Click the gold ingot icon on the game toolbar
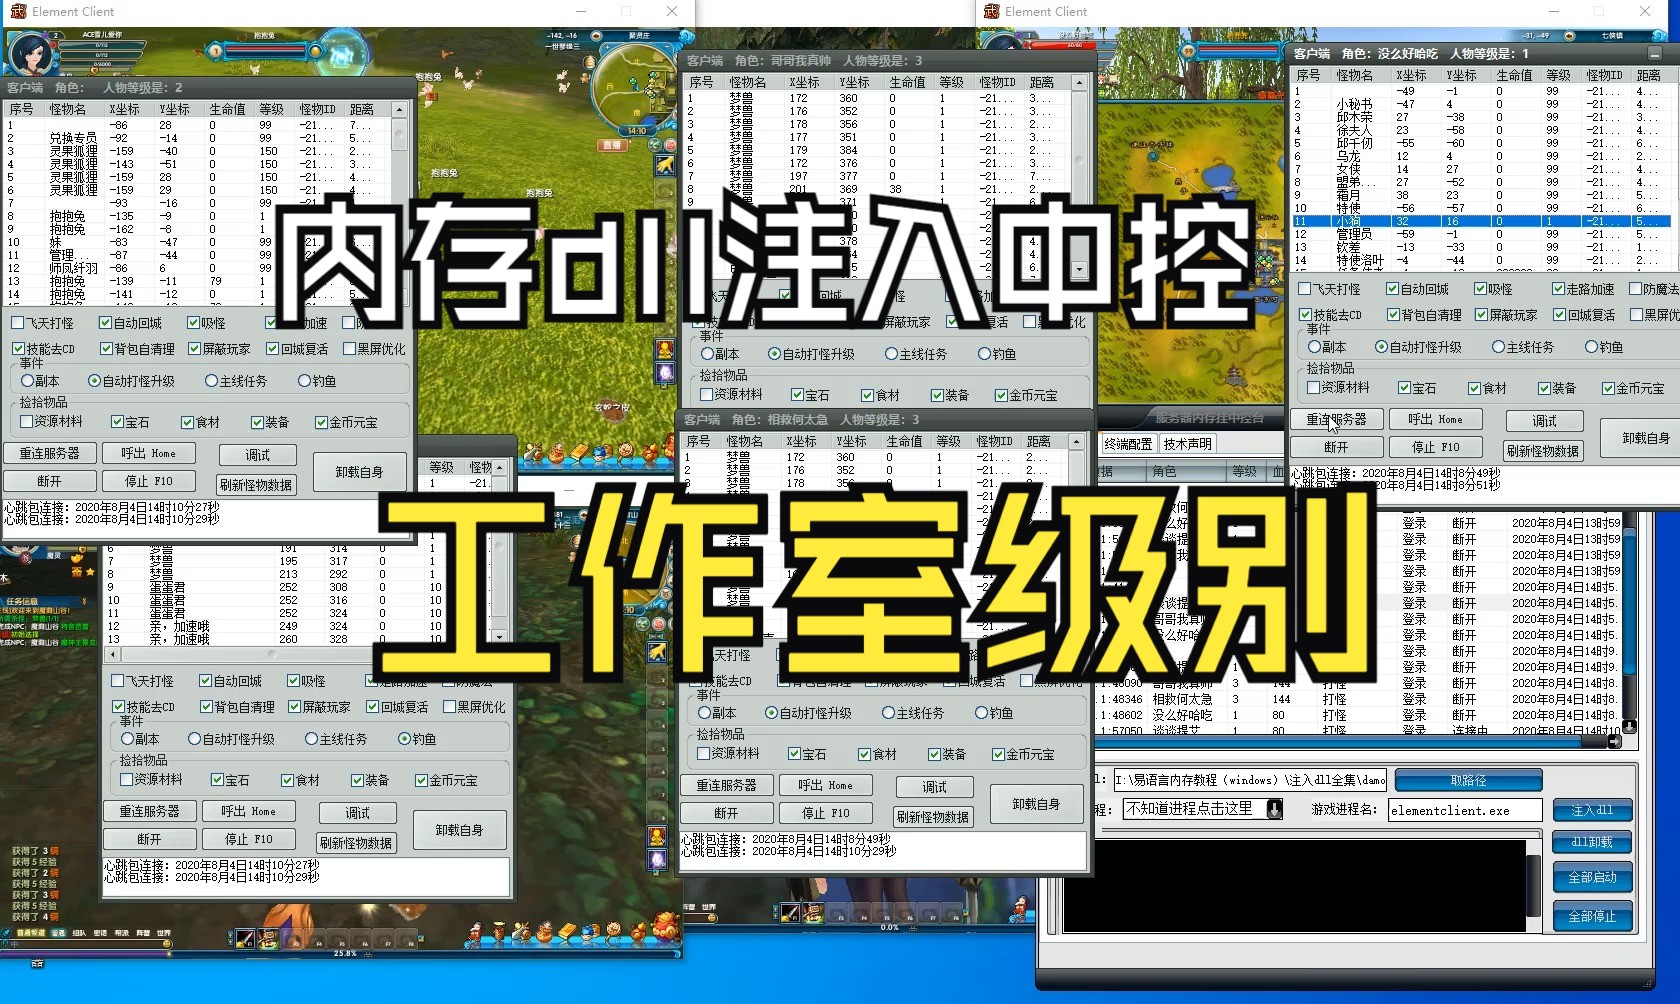The height and width of the screenshot is (1004, 1680). (566, 932)
